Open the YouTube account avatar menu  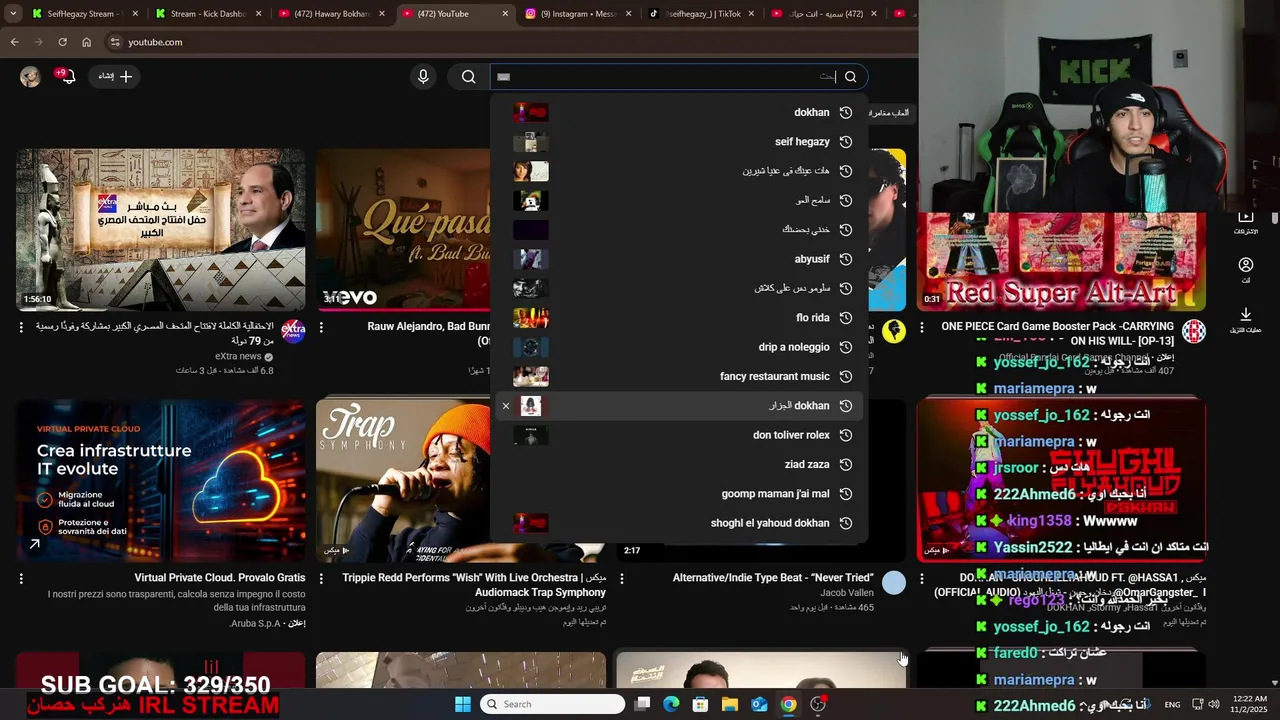pos(30,77)
